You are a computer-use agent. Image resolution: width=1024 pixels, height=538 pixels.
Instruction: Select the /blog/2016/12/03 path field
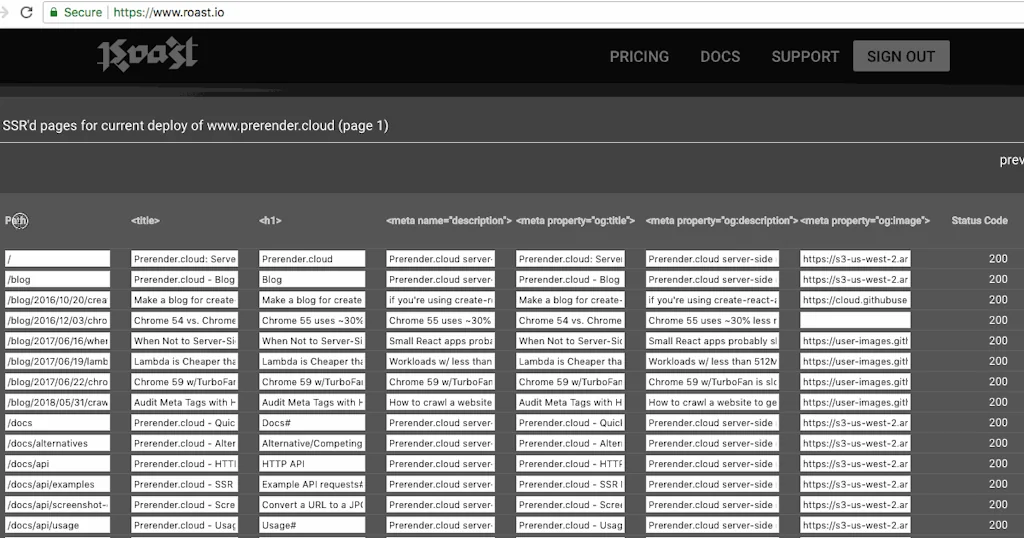[x=57, y=320]
